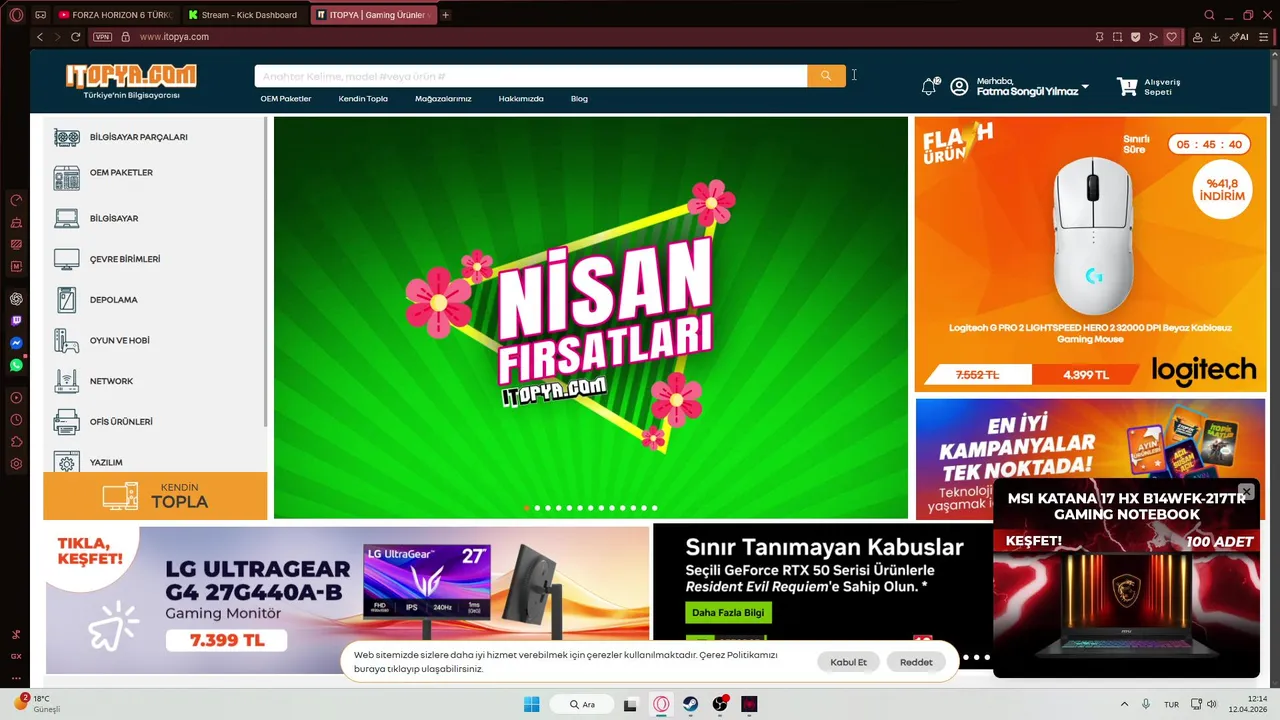
Task: Click the snapshot capture icon in address bar
Action: pos(1117,37)
